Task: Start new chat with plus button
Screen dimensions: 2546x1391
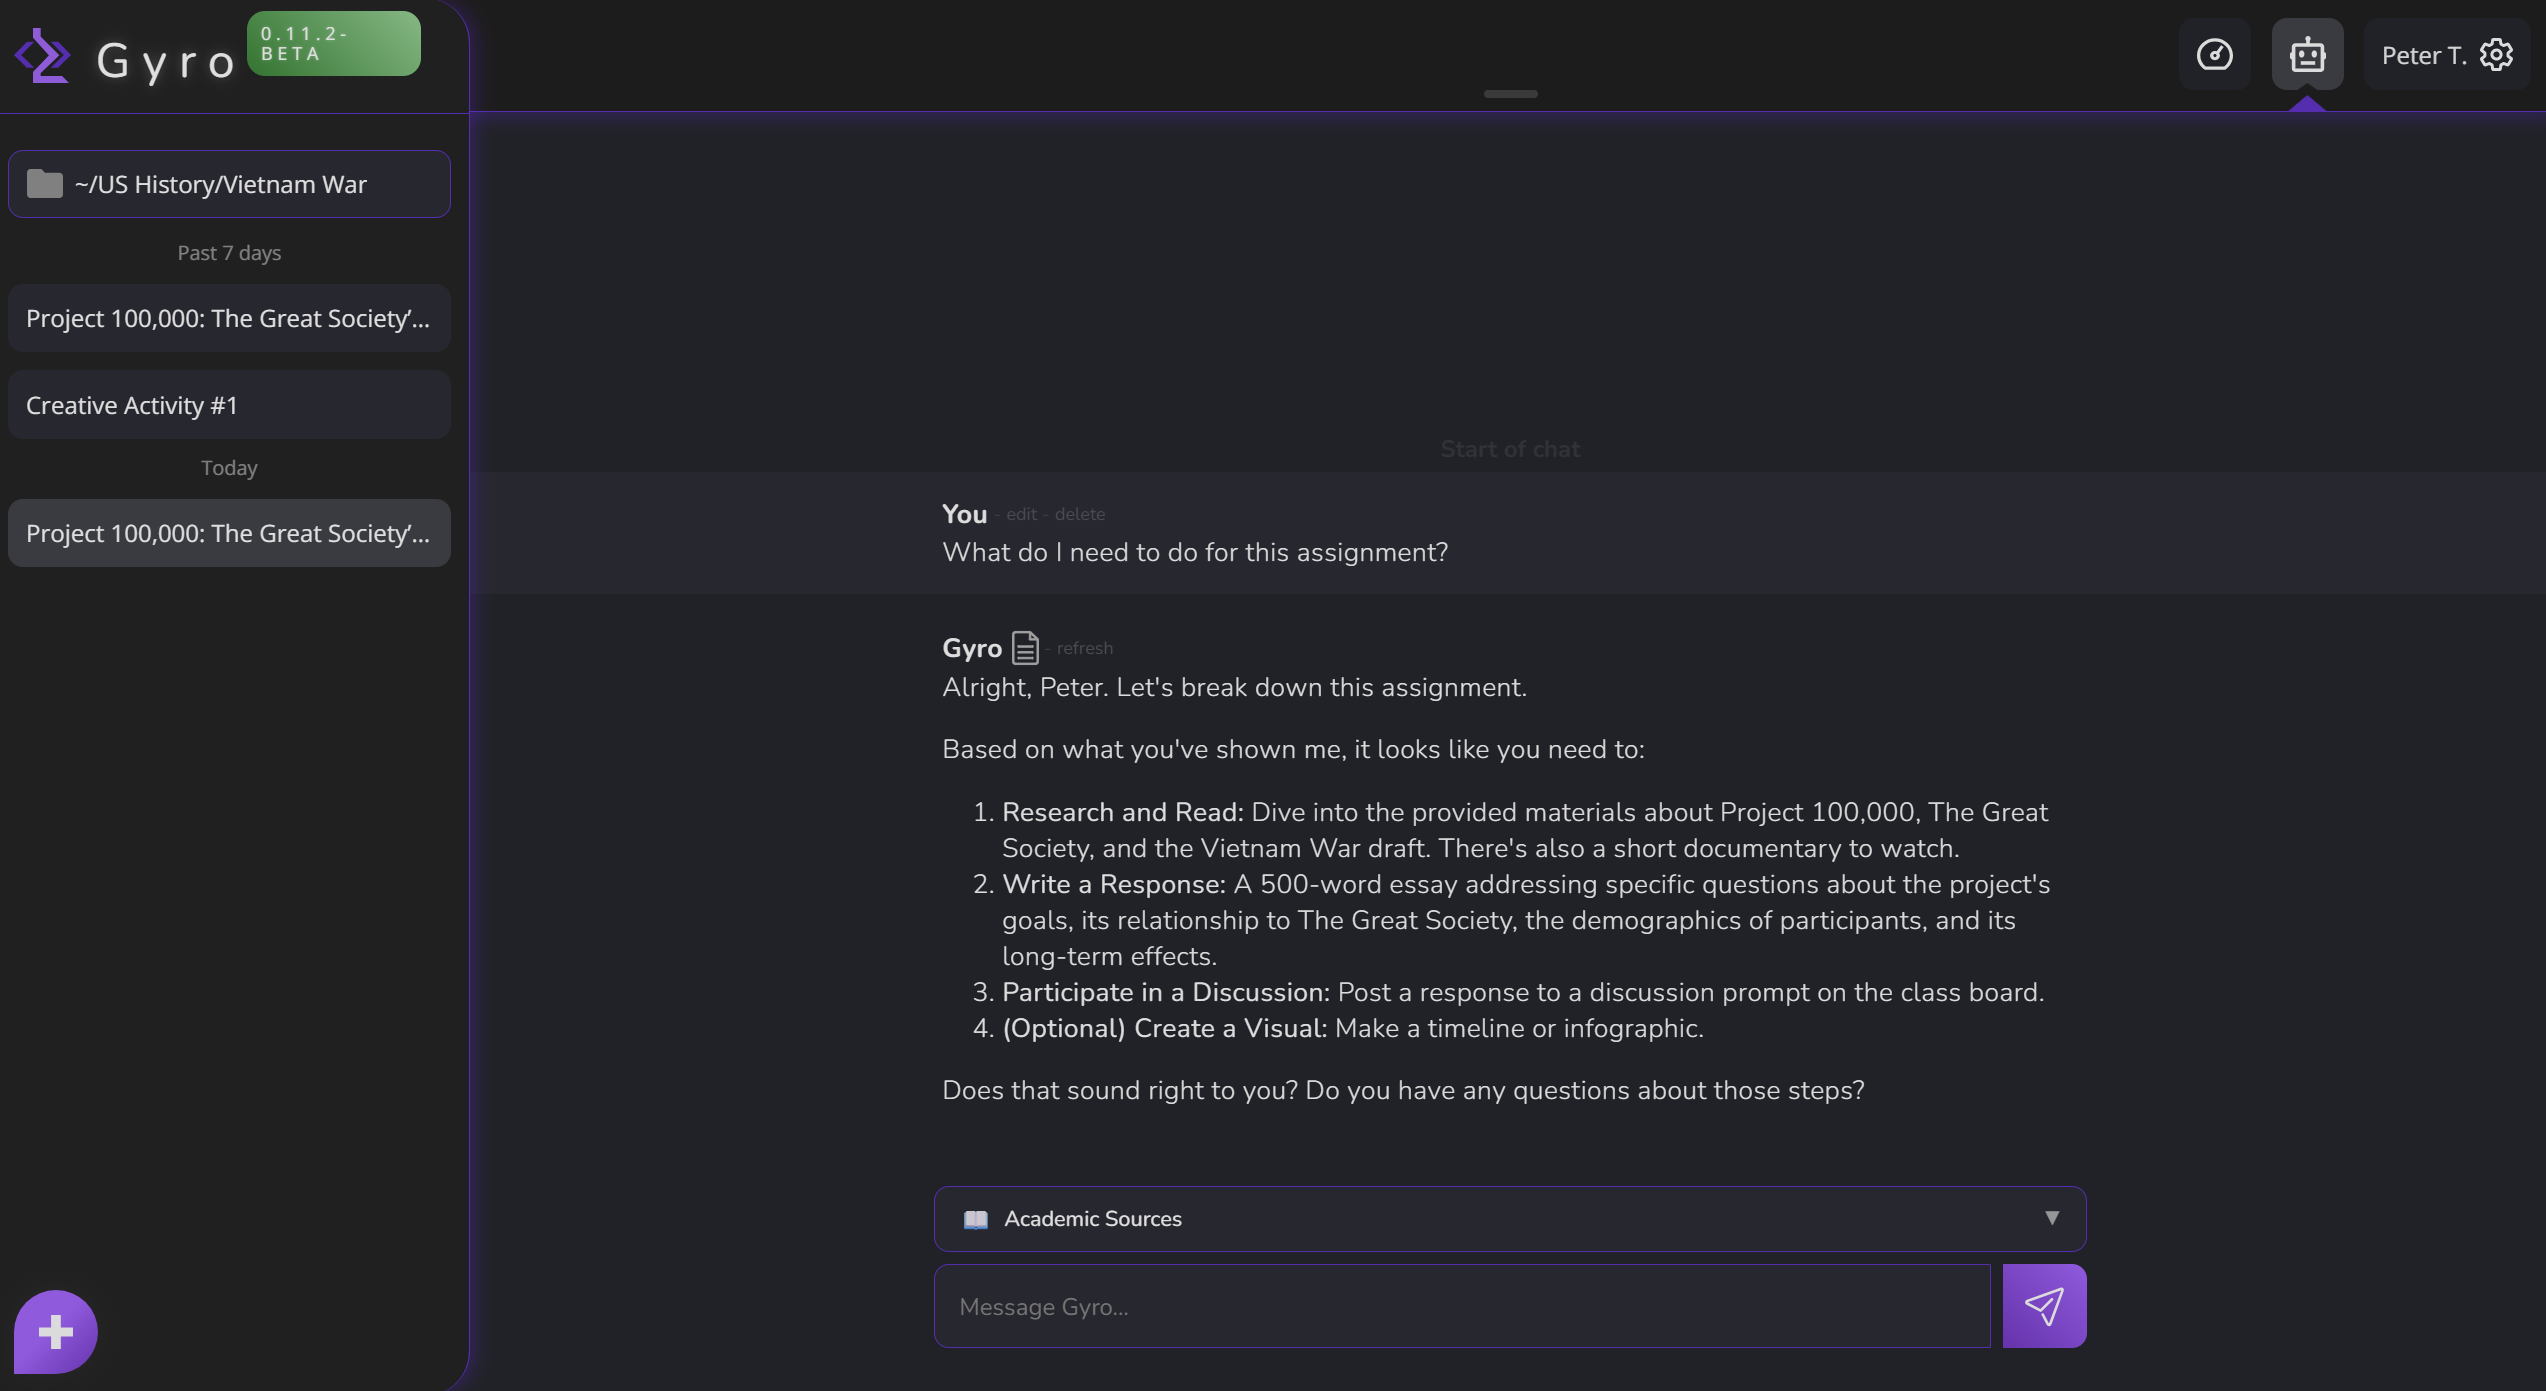Action: point(56,1331)
